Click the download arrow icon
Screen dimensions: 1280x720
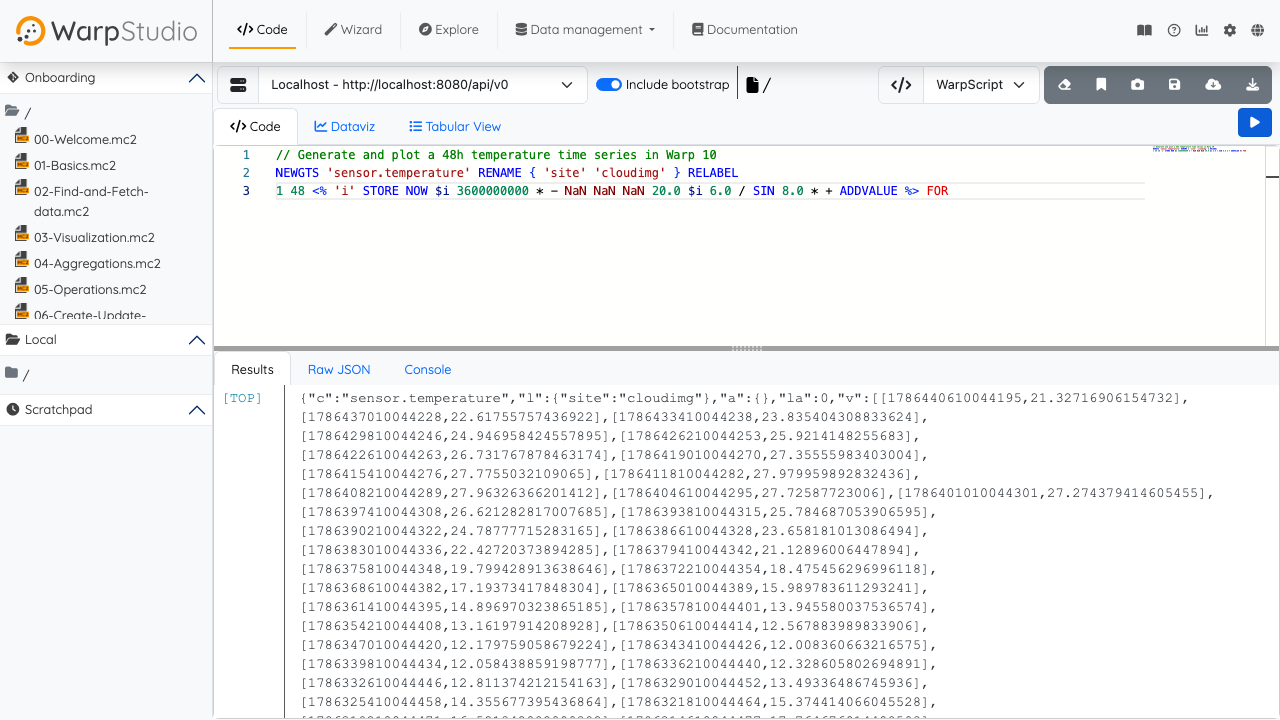[1252, 85]
